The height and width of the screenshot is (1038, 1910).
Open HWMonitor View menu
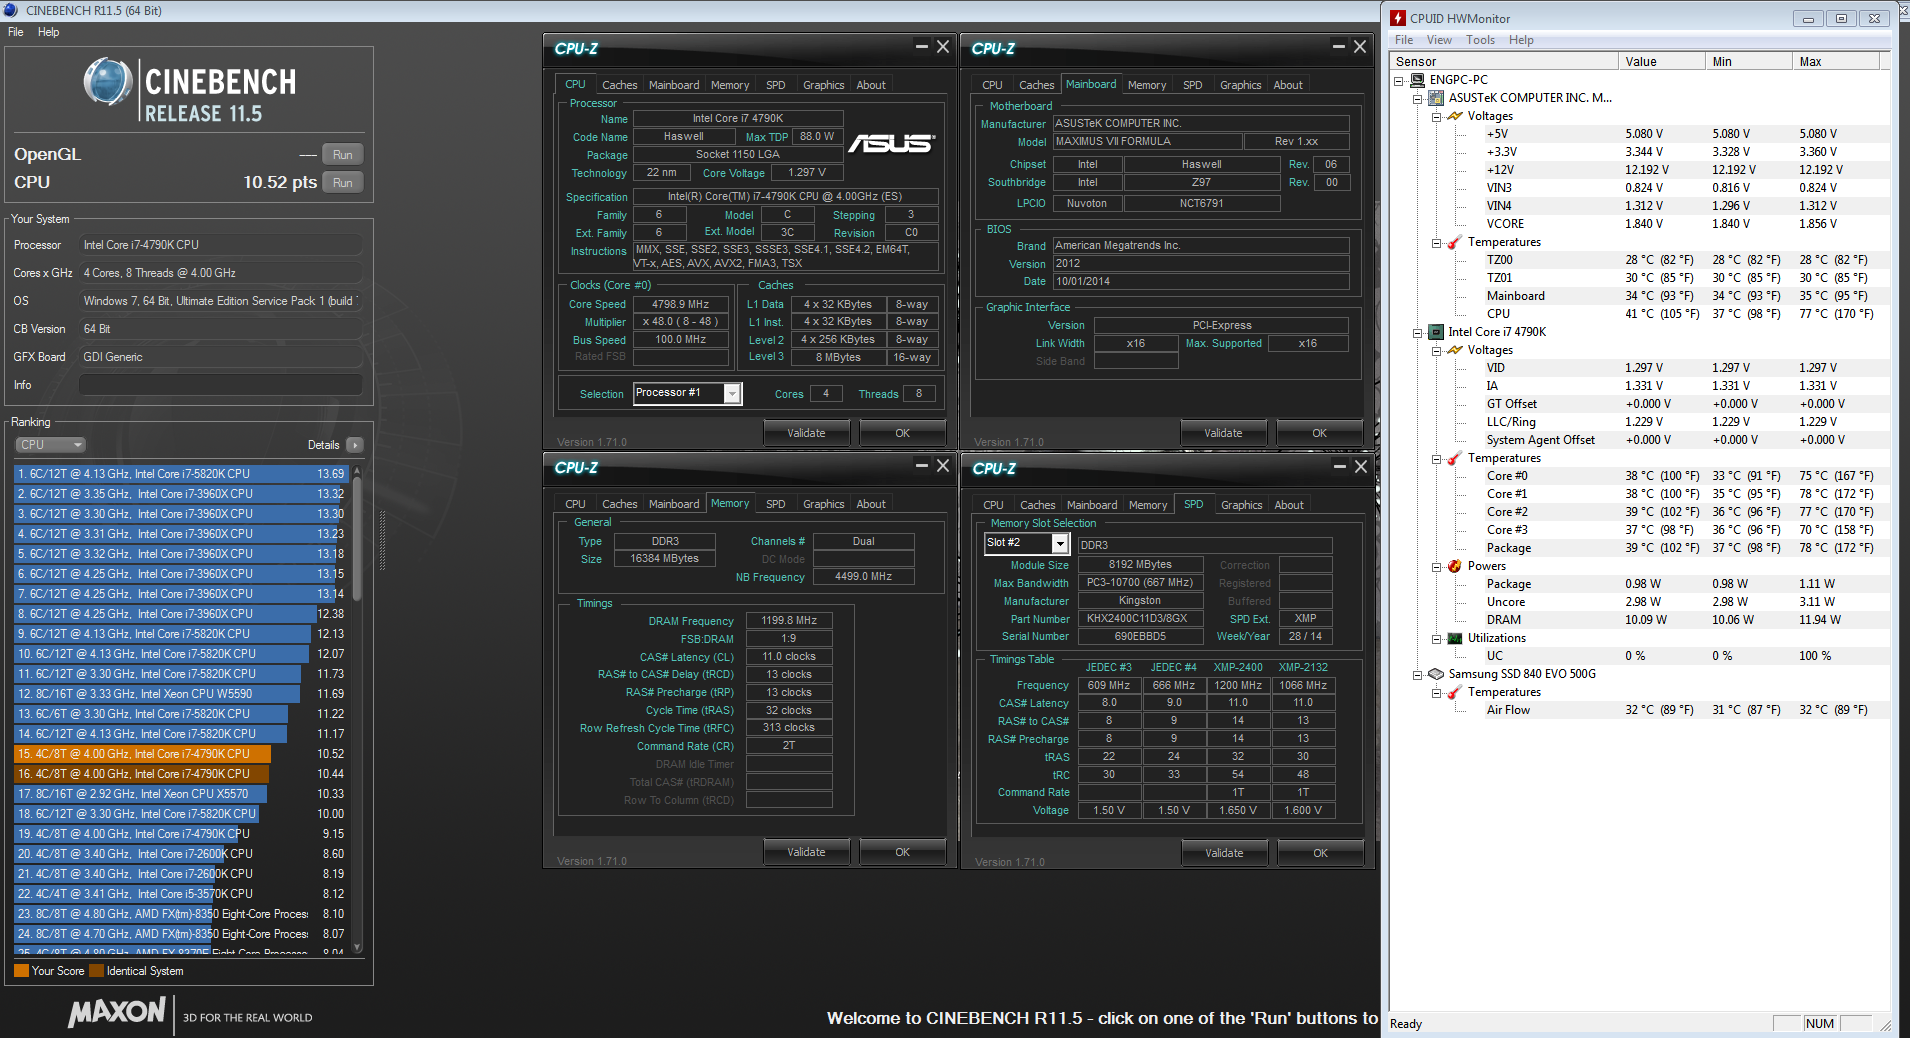click(1439, 40)
